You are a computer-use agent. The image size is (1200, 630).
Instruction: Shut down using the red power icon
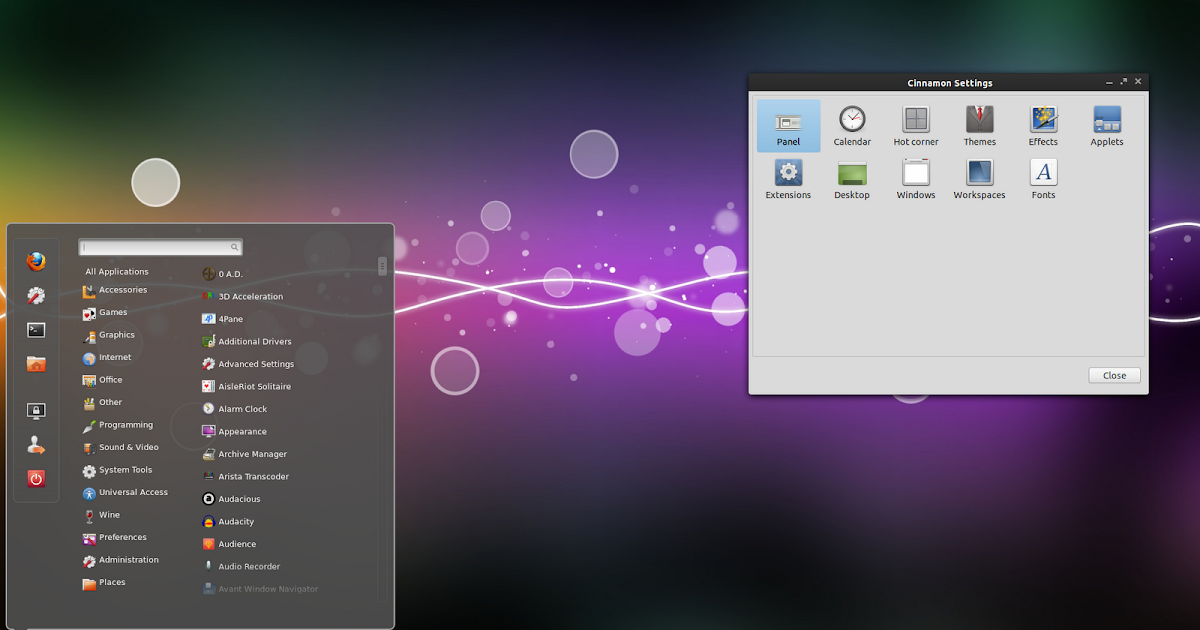[x=36, y=478]
